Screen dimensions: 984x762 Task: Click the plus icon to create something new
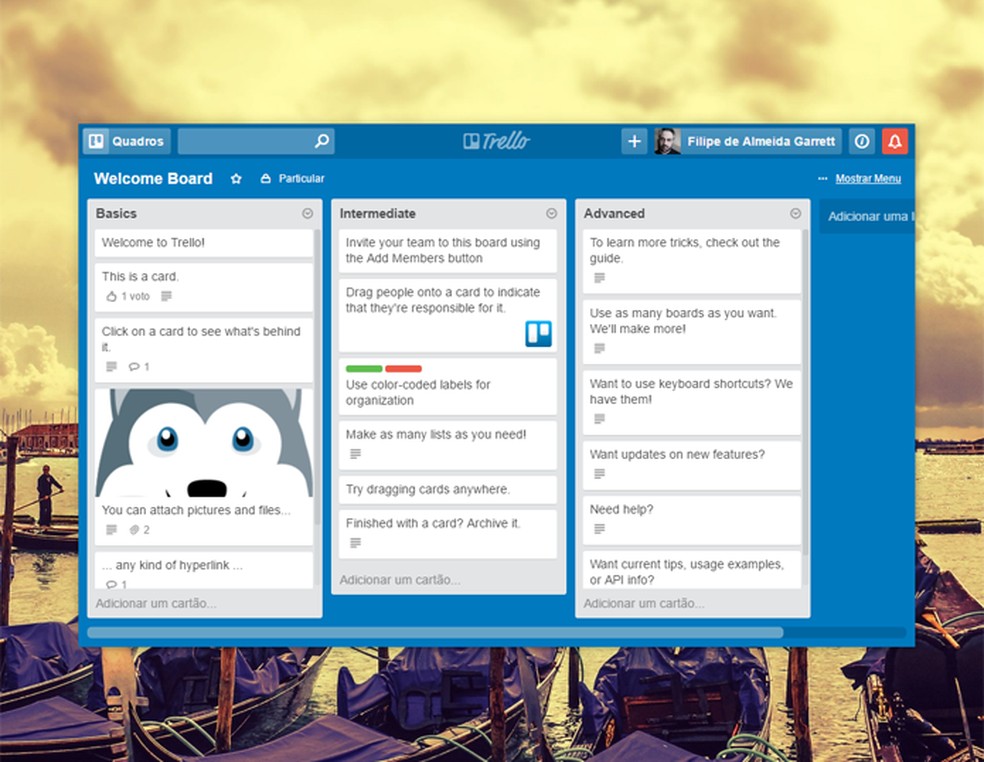pyautogui.click(x=634, y=141)
